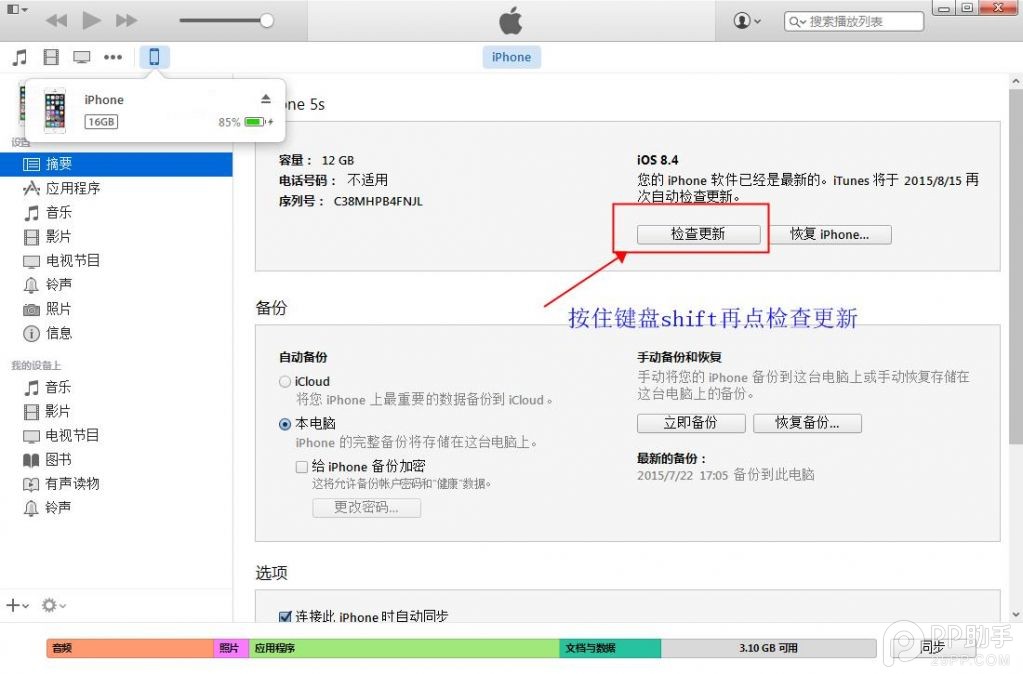
Task: Select the iCloud backup radio button
Action: click(284, 382)
